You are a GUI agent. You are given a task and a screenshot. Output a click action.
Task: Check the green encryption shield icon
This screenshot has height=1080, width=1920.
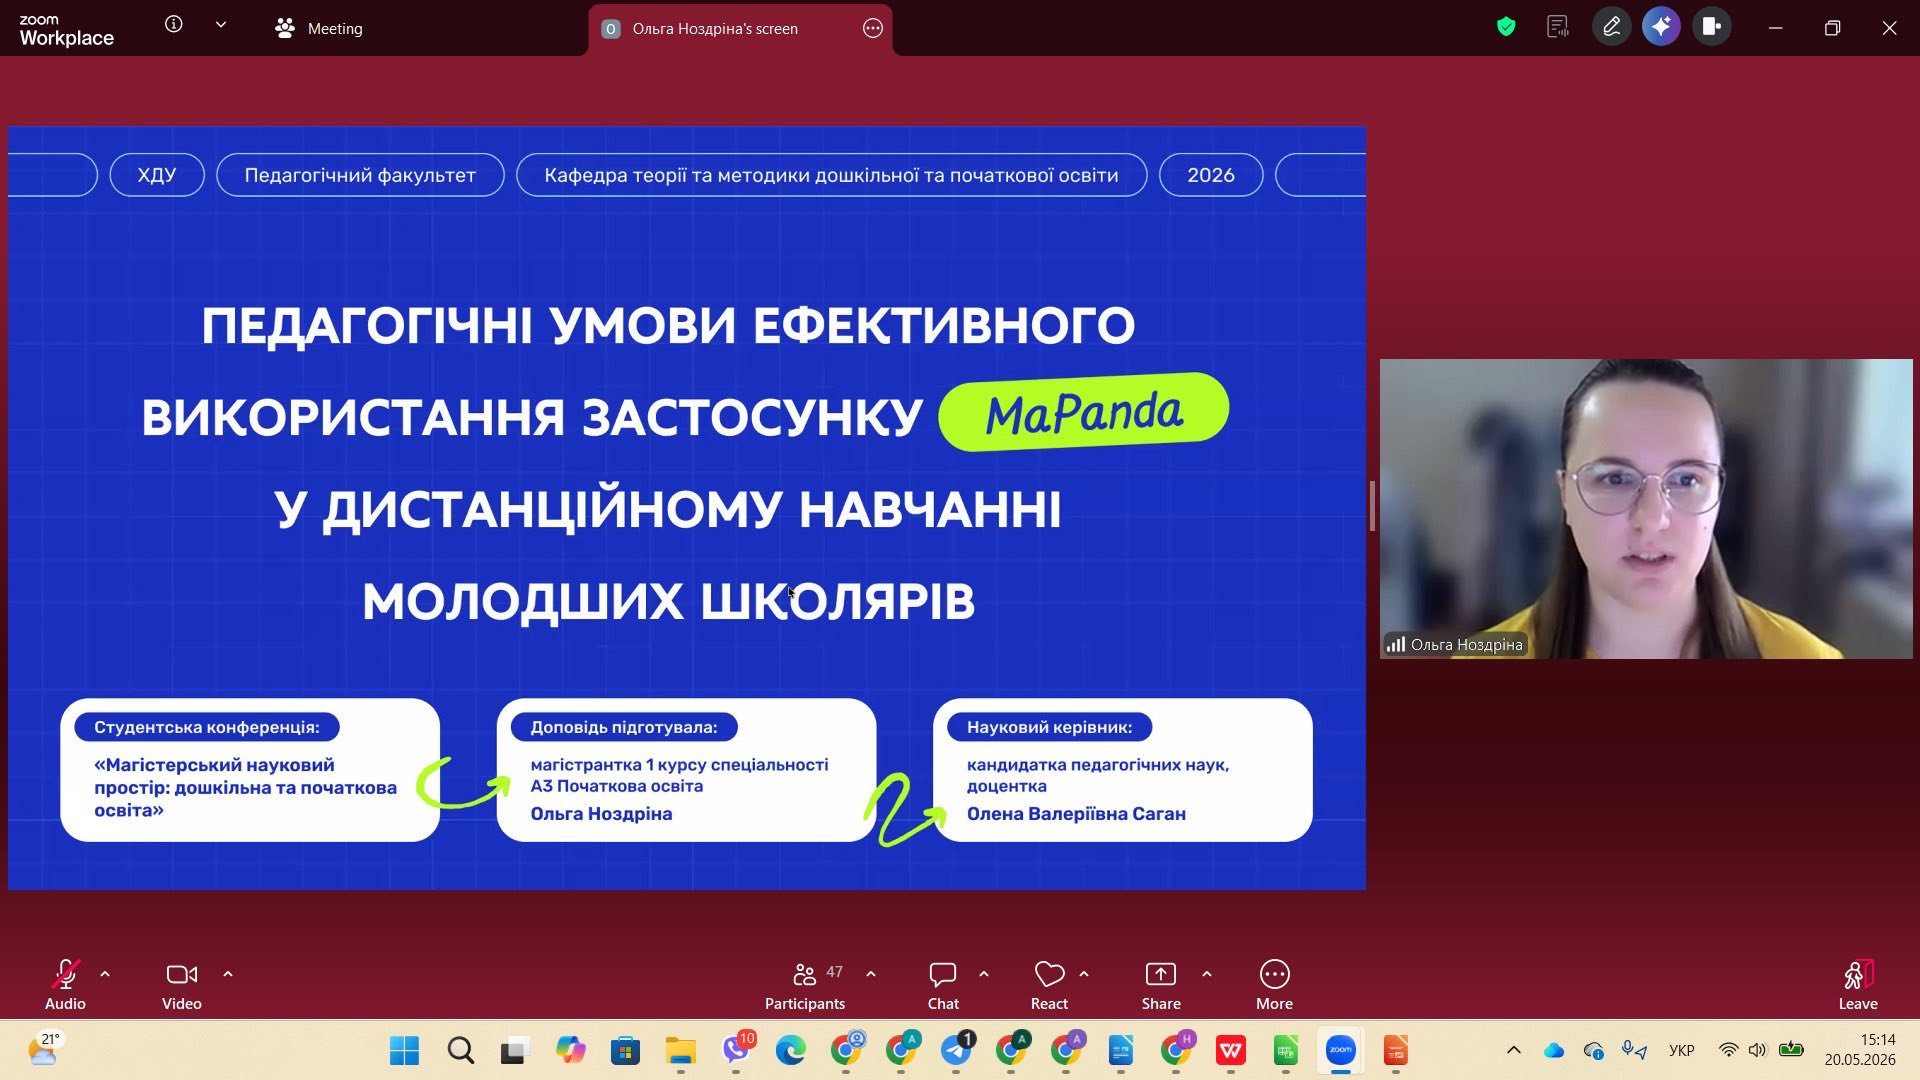1506,27
